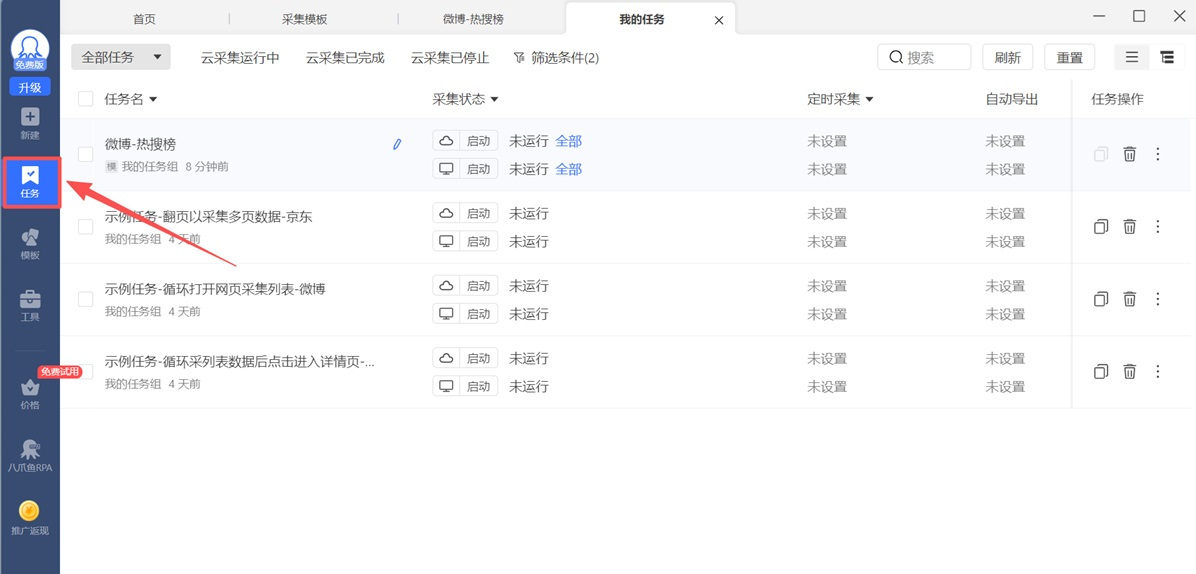Screen dimensions: 1196x574
Task: Expand the 全部任务 dropdown
Action: pyautogui.click(x=120, y=58)
